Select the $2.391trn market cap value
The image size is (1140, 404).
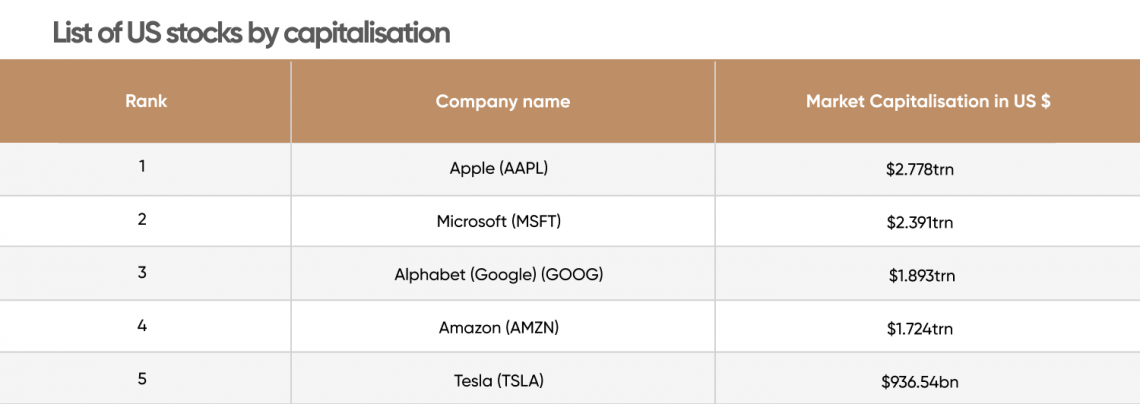[920, 223]
